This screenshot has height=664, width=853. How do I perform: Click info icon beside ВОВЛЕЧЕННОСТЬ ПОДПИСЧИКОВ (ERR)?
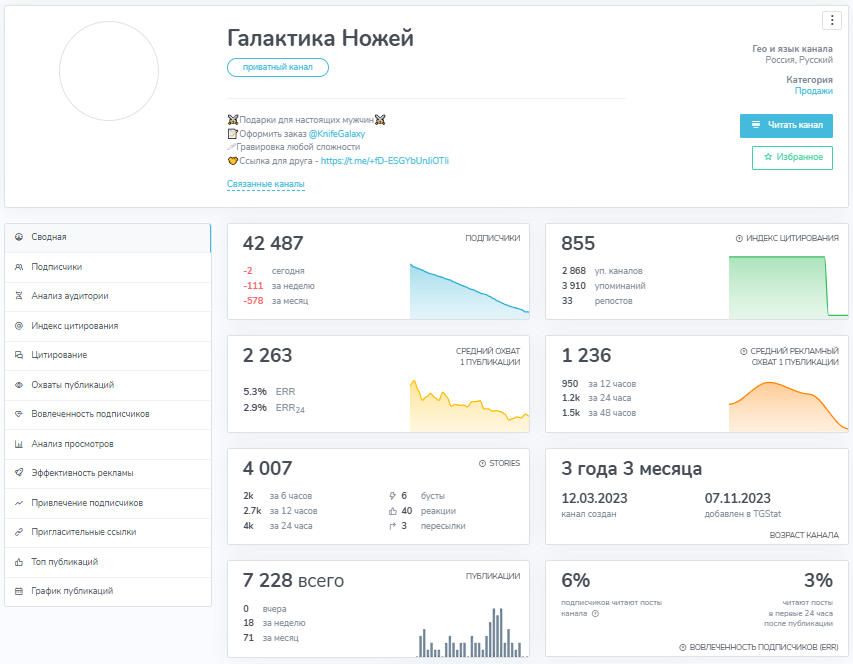pos(683,647)
